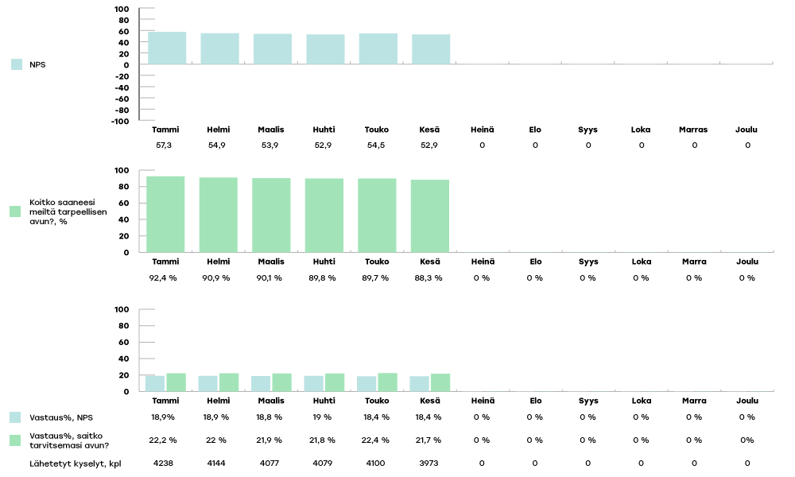Select the Helmi green bar in bottom chart
This screenshot has height=477, width=795.
[228, 382]
